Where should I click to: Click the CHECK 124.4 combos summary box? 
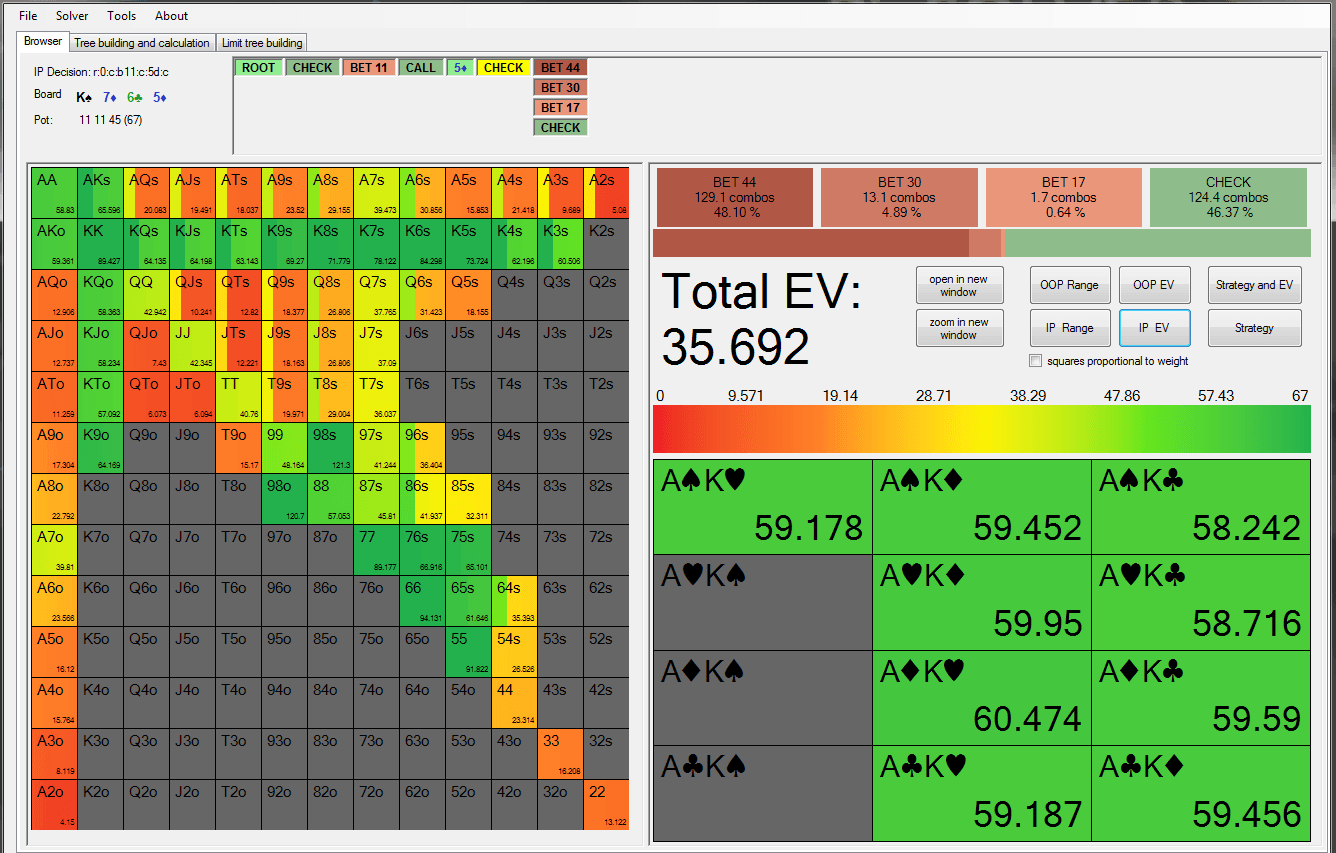click(x=1228, y=197)
